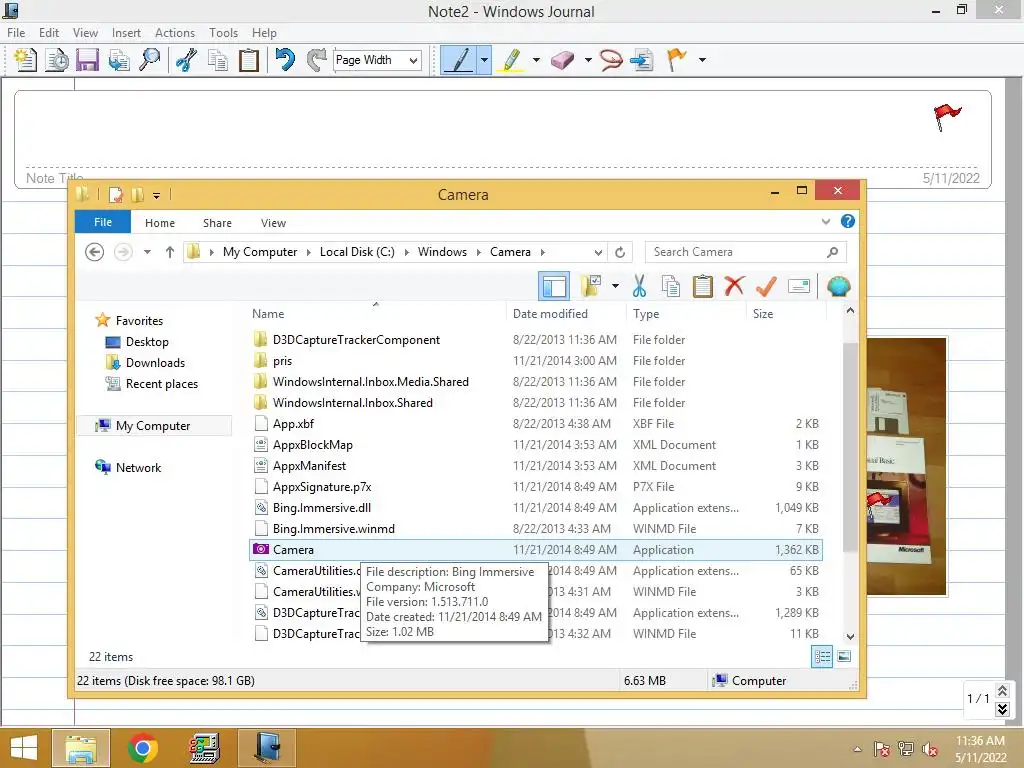
Task: Click the Journal toolbar Copy icon
Action: [x=217, y=60]
